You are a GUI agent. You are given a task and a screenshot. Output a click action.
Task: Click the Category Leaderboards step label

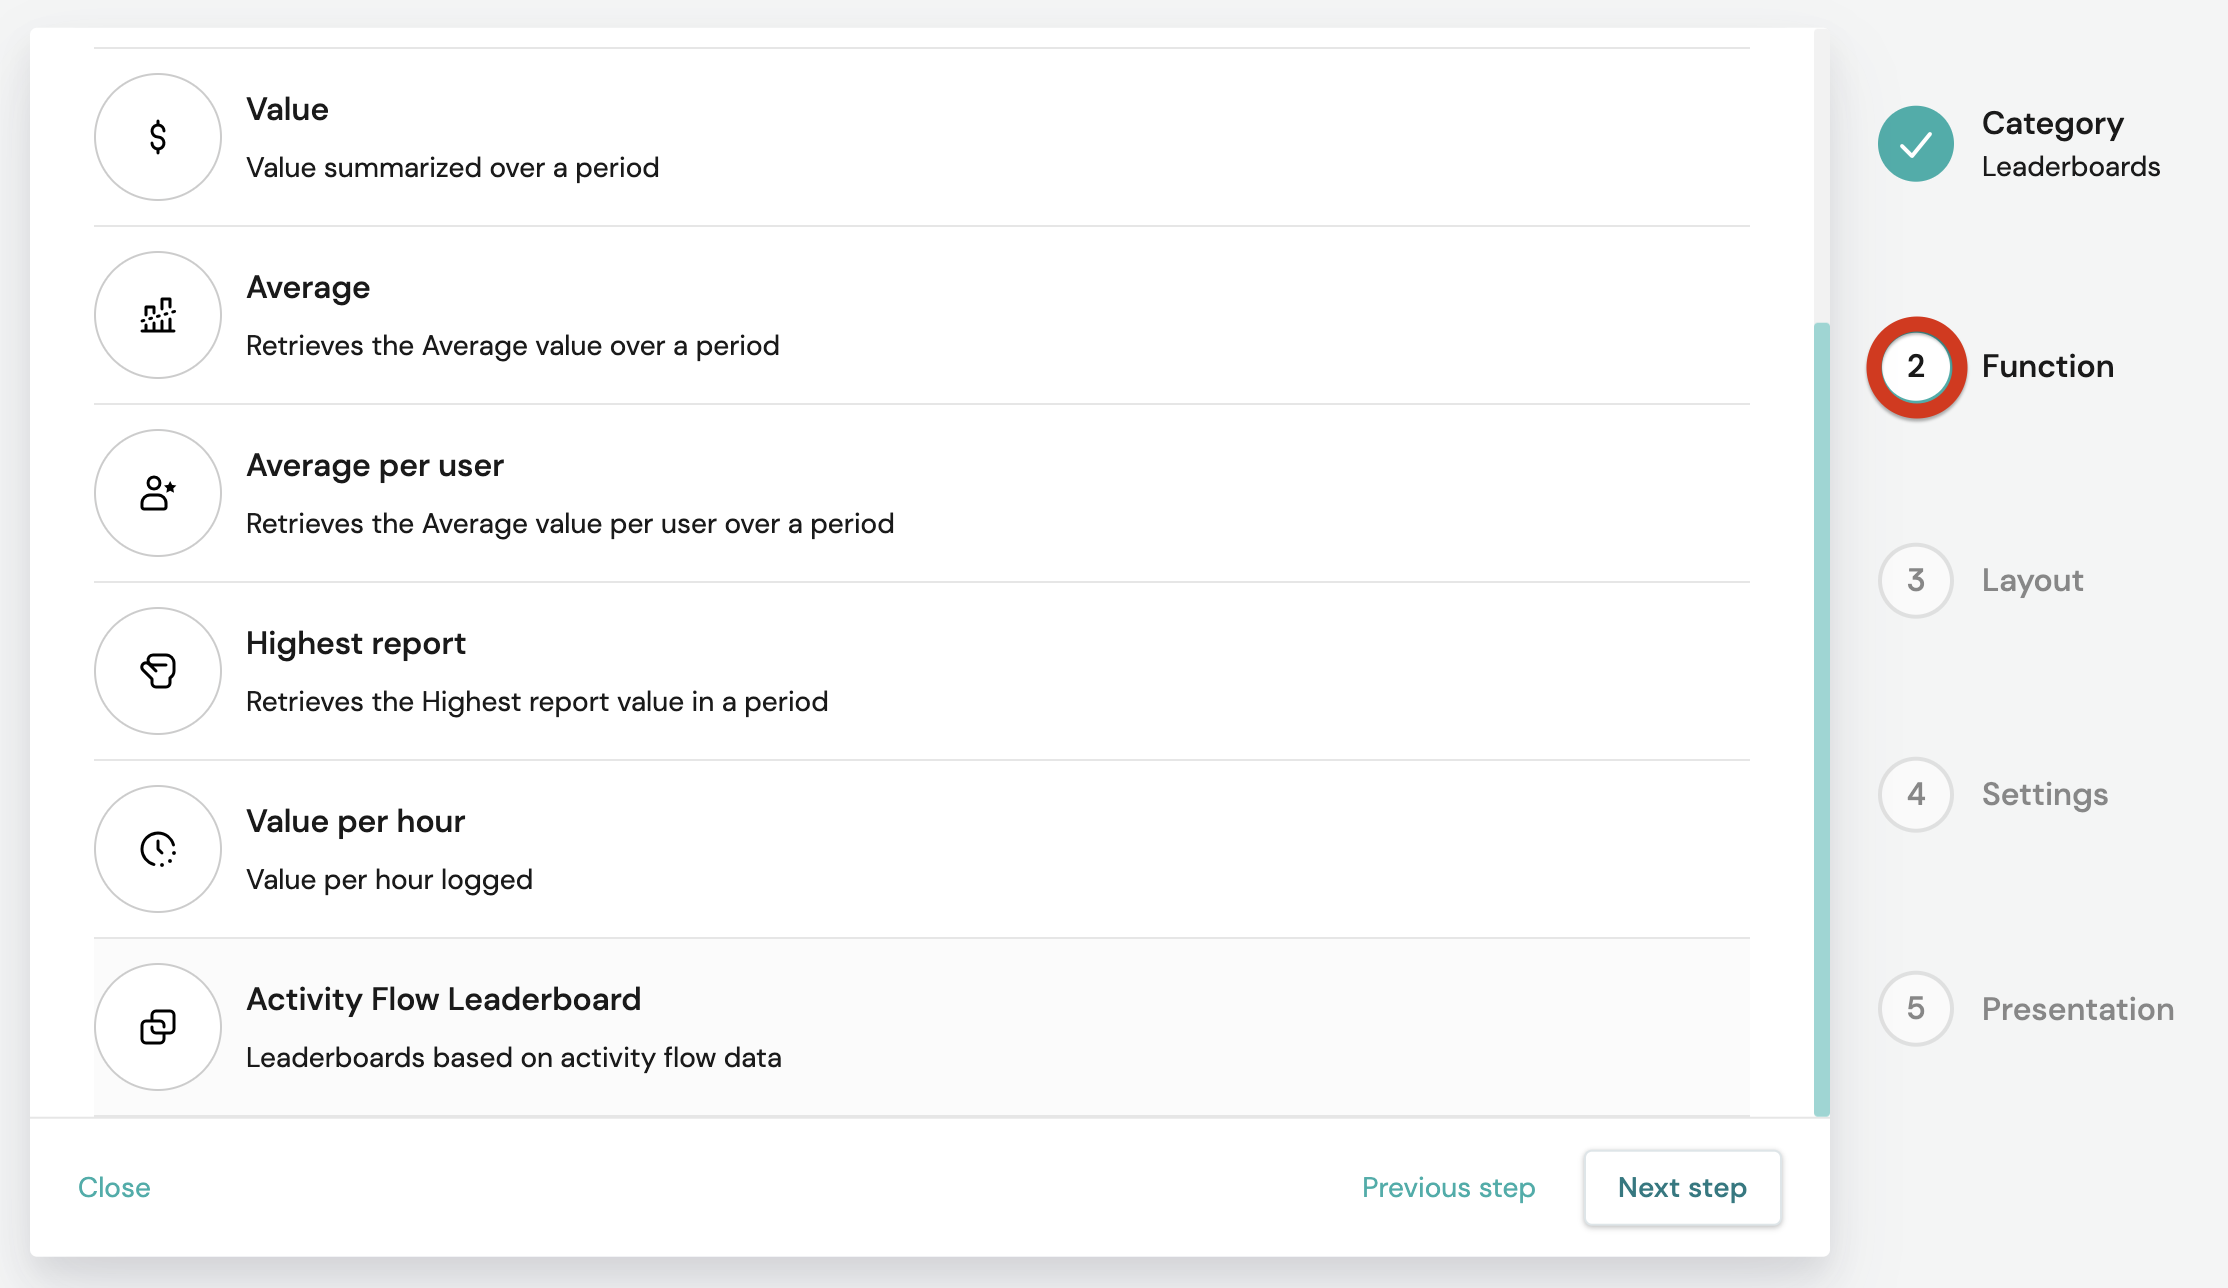tap(2071, 144)
